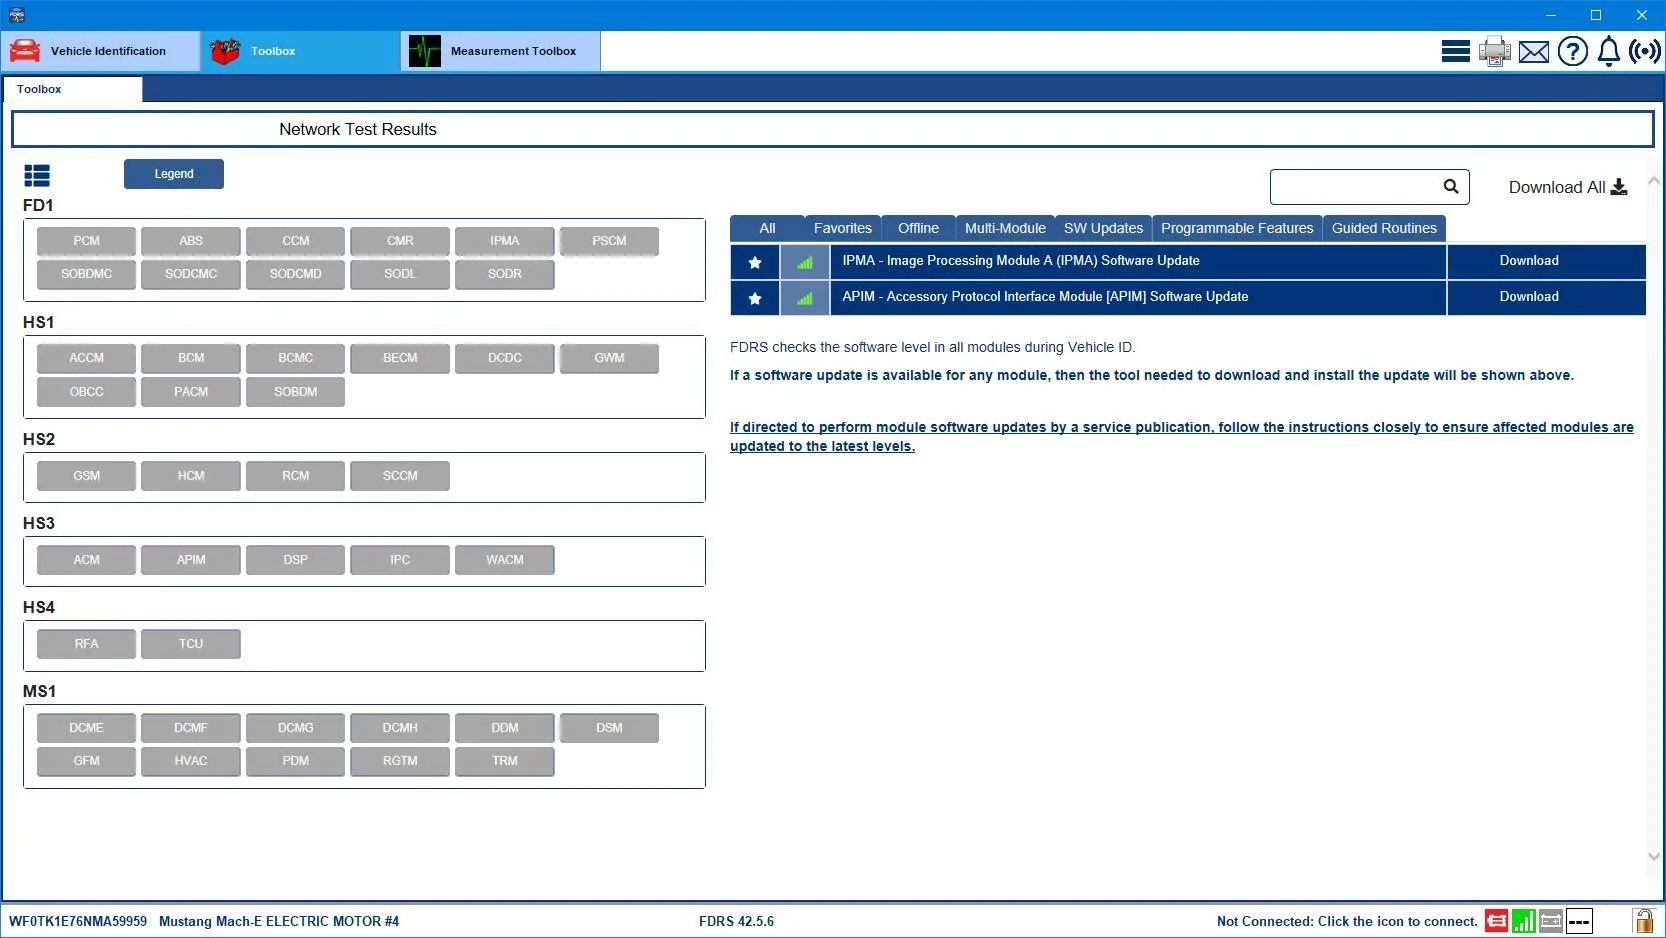Image resolution: width=1666 pixels, height=938 pixels.
Task: Select the Programmable Features tab
Action: click(1237, 228)
